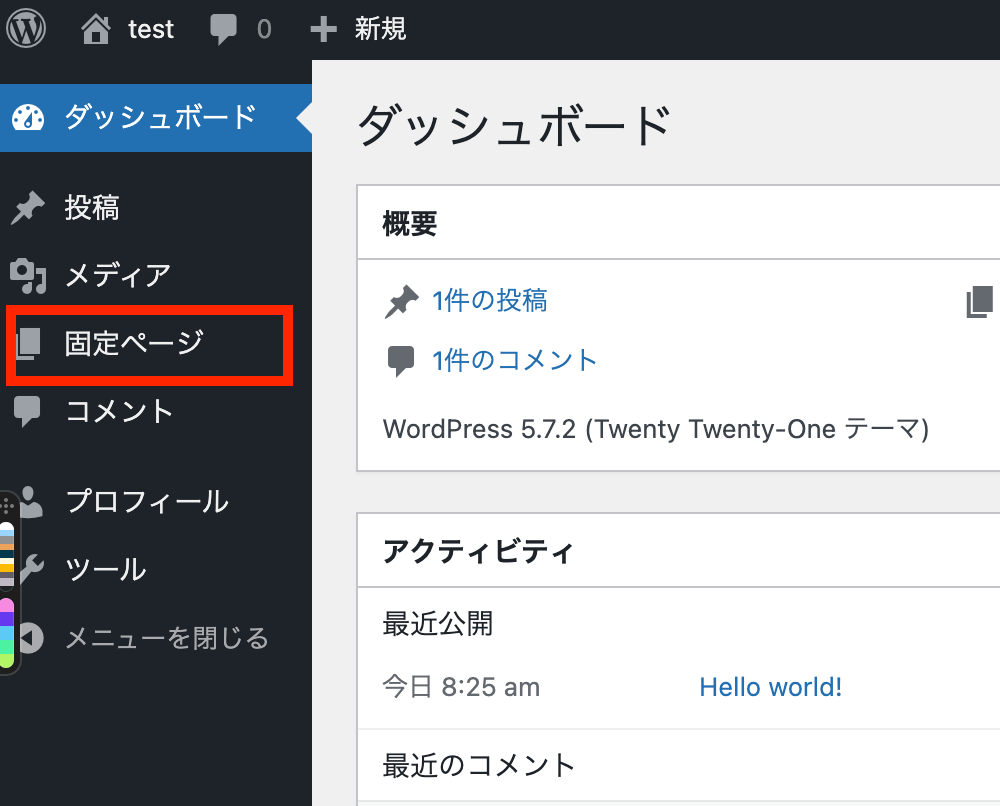Click bubble icon next to 1件のコメント
1000x806 pixels.
point(401,362)
